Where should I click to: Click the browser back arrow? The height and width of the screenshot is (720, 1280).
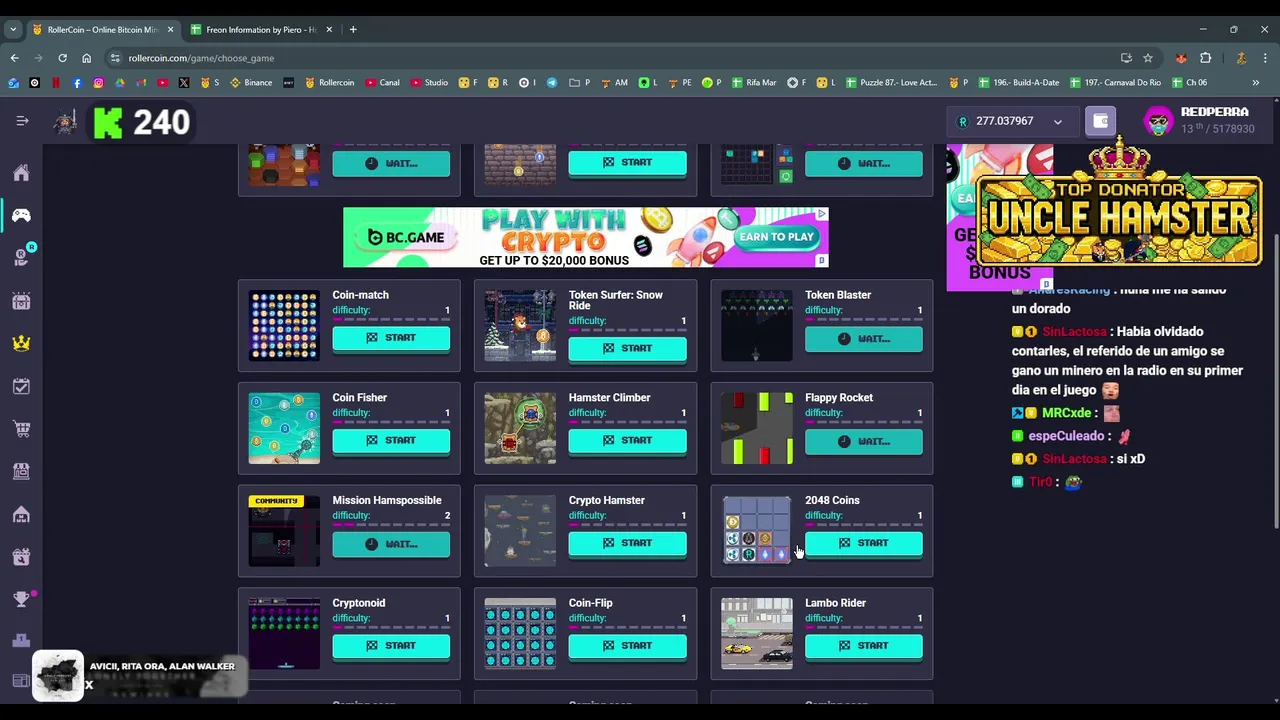point(14,58)
